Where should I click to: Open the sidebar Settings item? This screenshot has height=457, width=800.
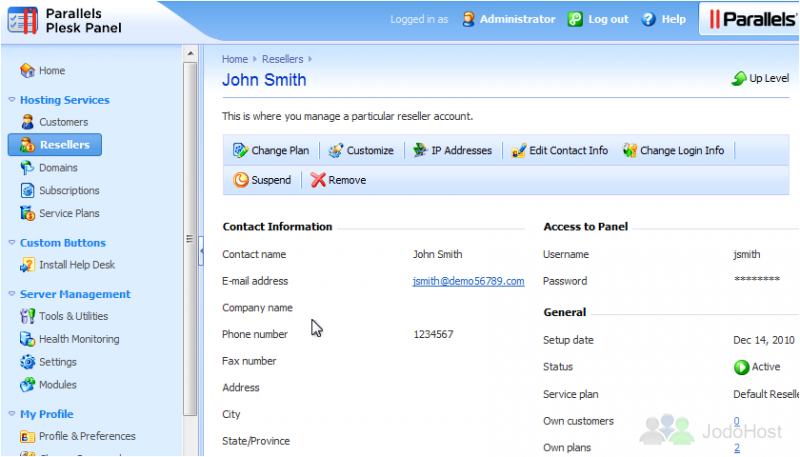coord(58,362)
